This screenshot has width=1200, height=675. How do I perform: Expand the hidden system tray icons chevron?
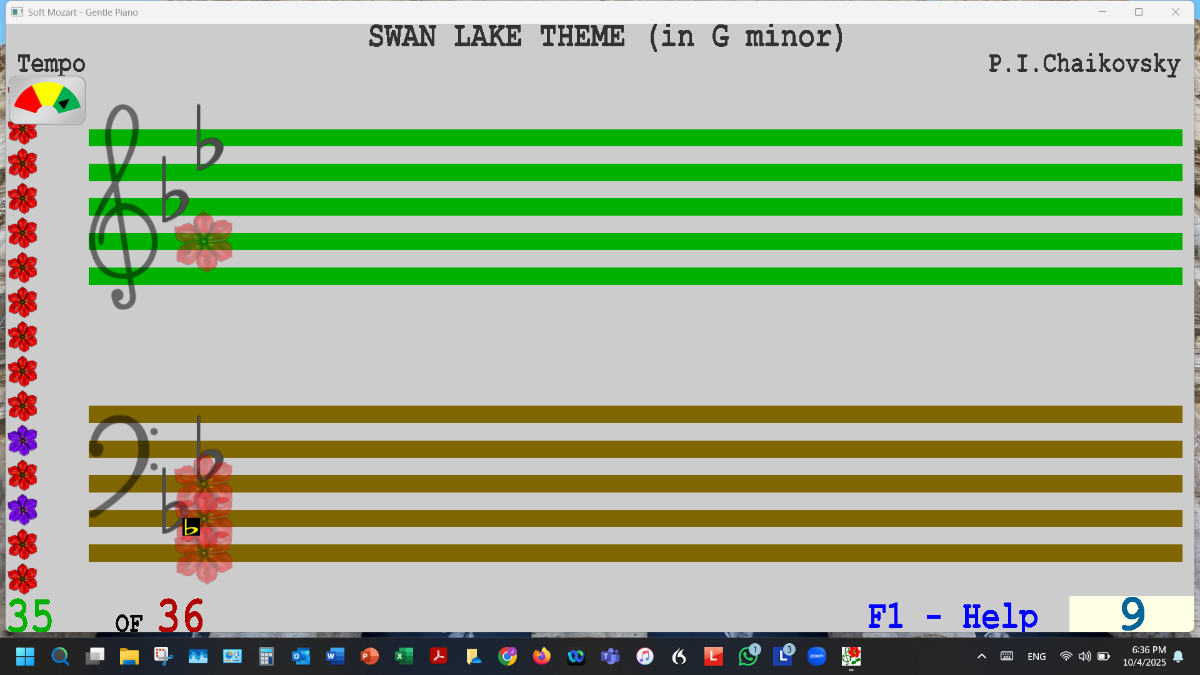coord(981,656)
